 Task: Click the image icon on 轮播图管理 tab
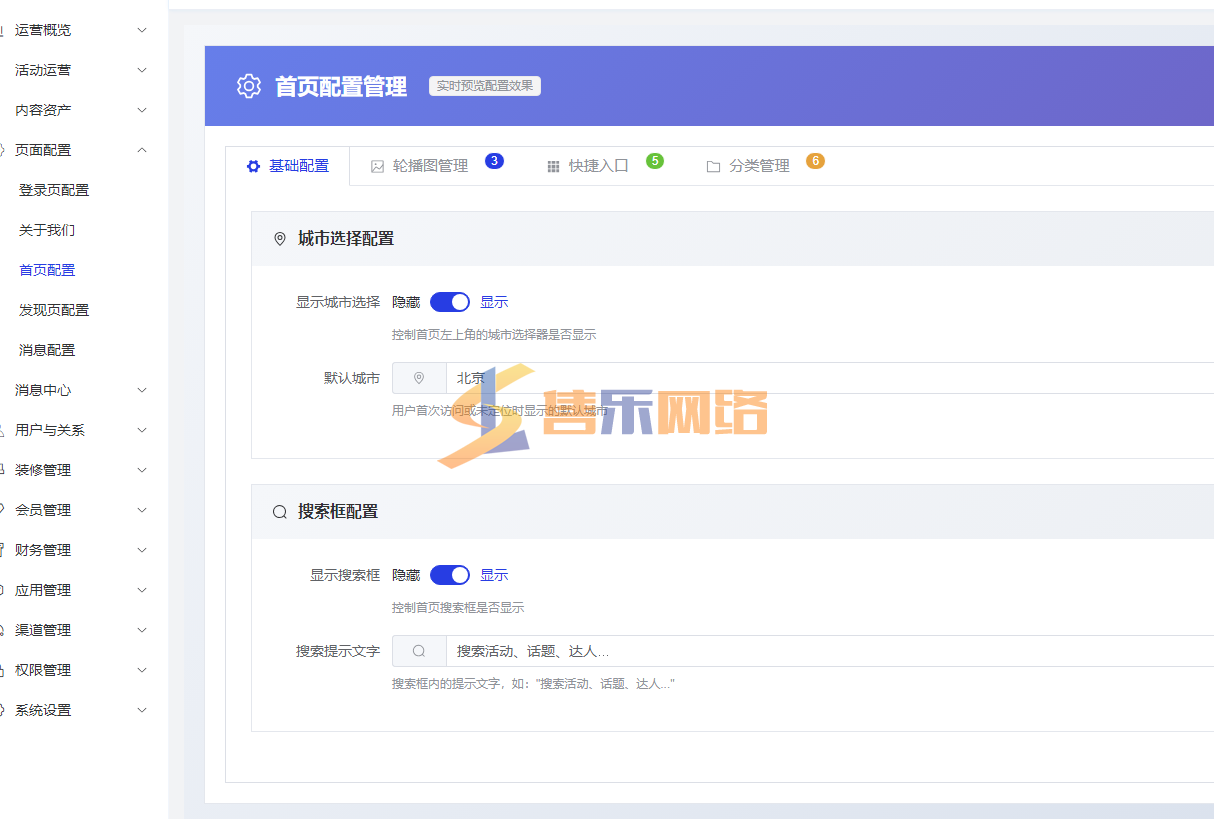coord(377,166)
